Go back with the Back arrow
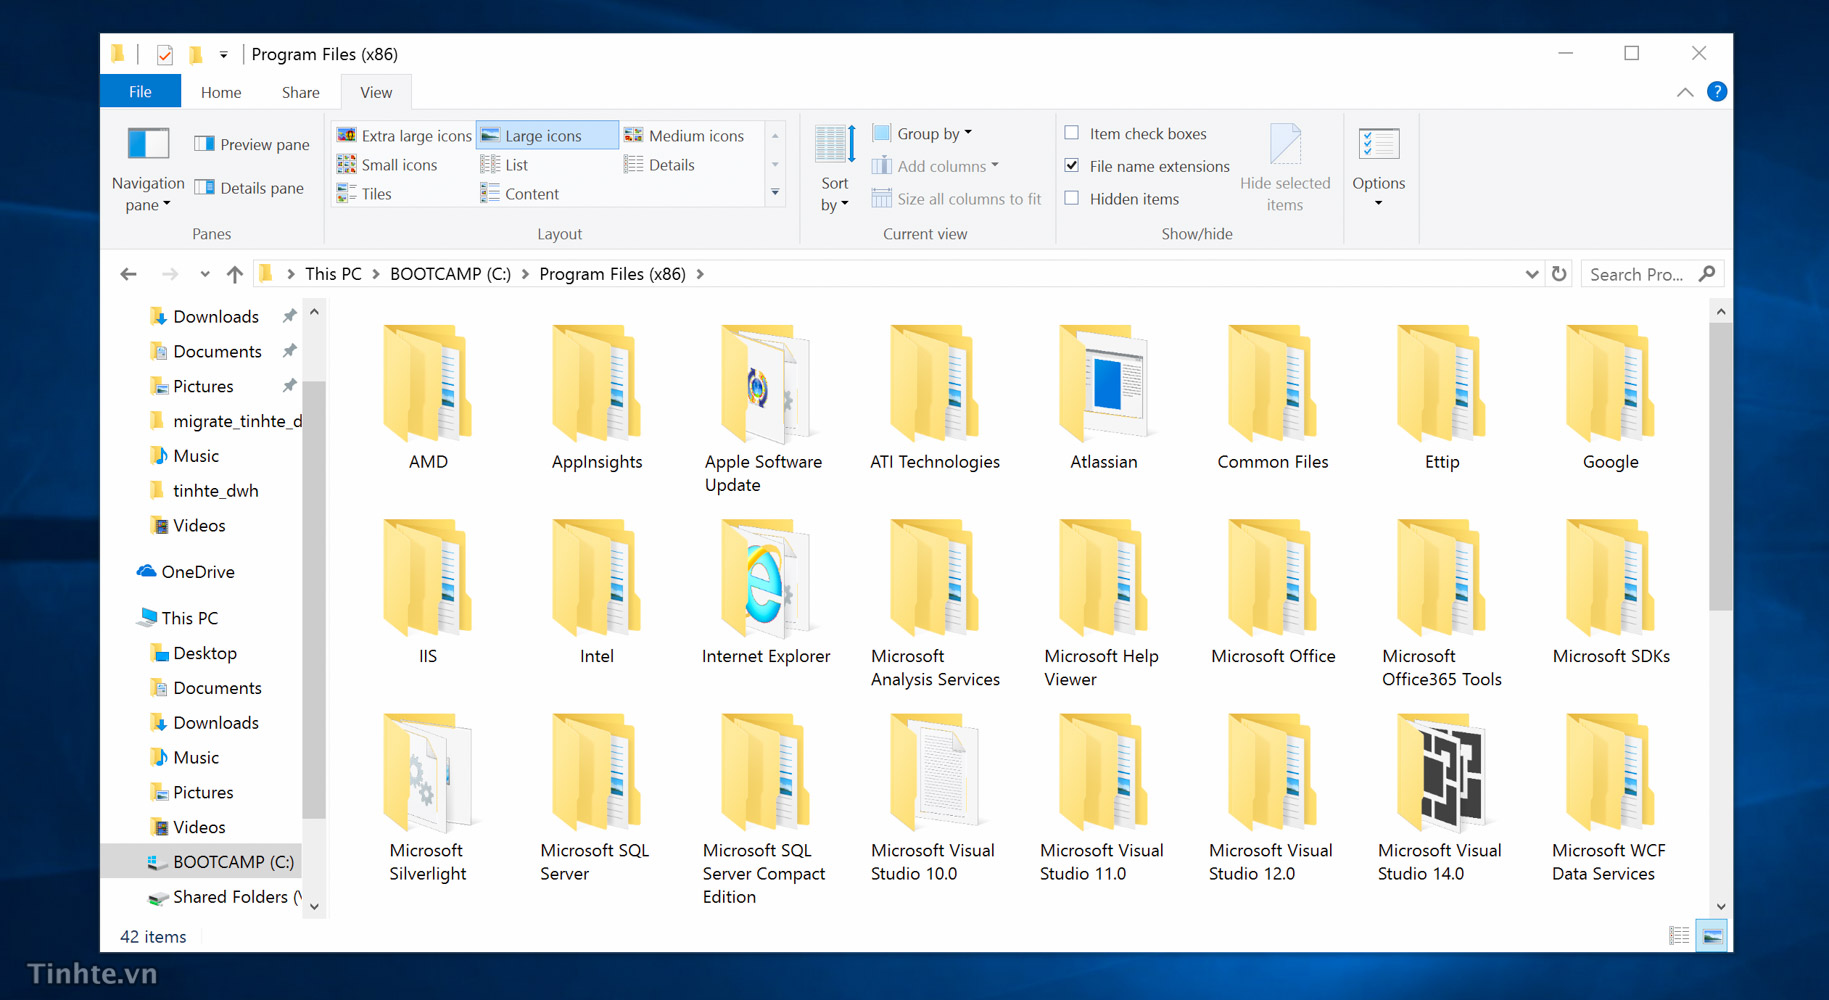The image size is (1829, 1000). point(128,274)
